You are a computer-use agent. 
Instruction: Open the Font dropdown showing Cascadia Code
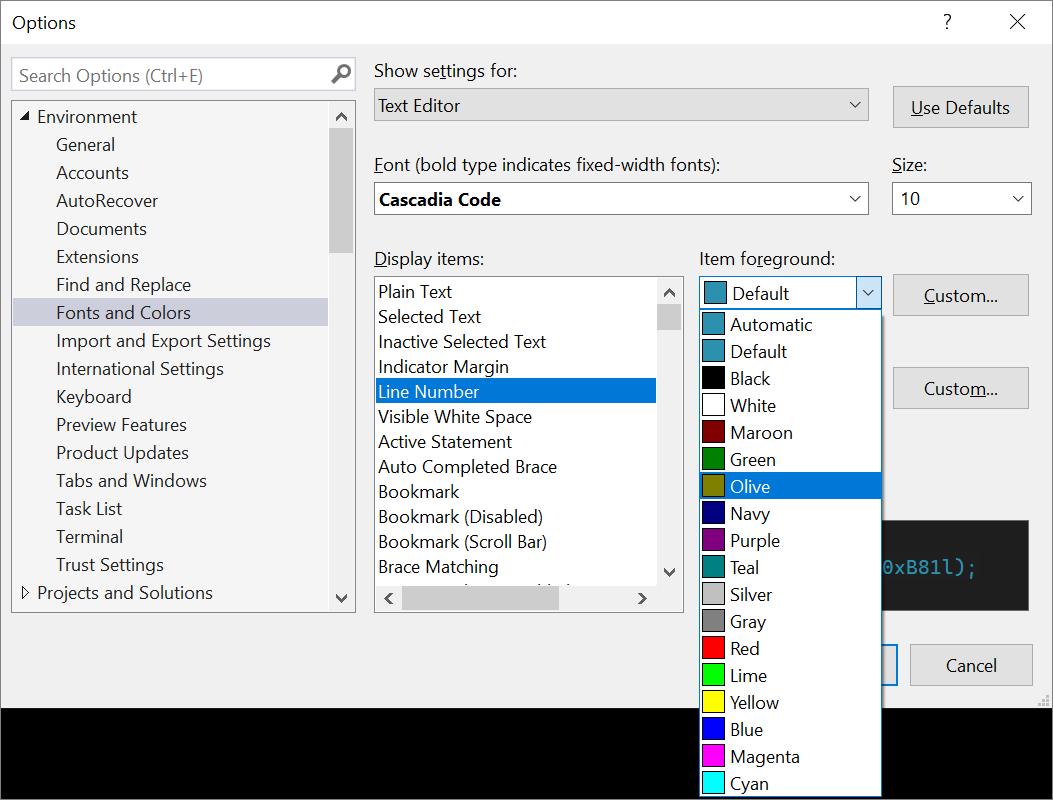click(x=621, y=199)
